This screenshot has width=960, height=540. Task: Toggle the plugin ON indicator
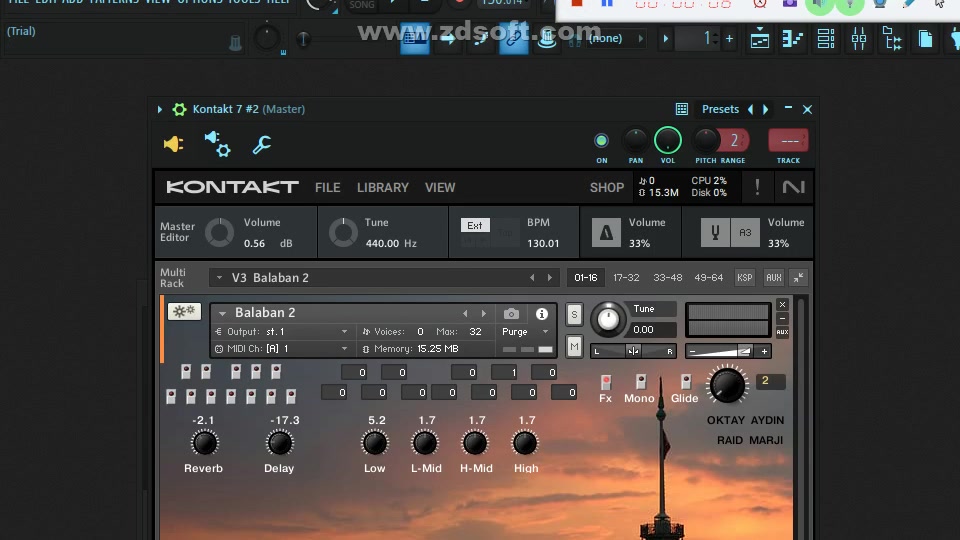(x=601, y=141)
